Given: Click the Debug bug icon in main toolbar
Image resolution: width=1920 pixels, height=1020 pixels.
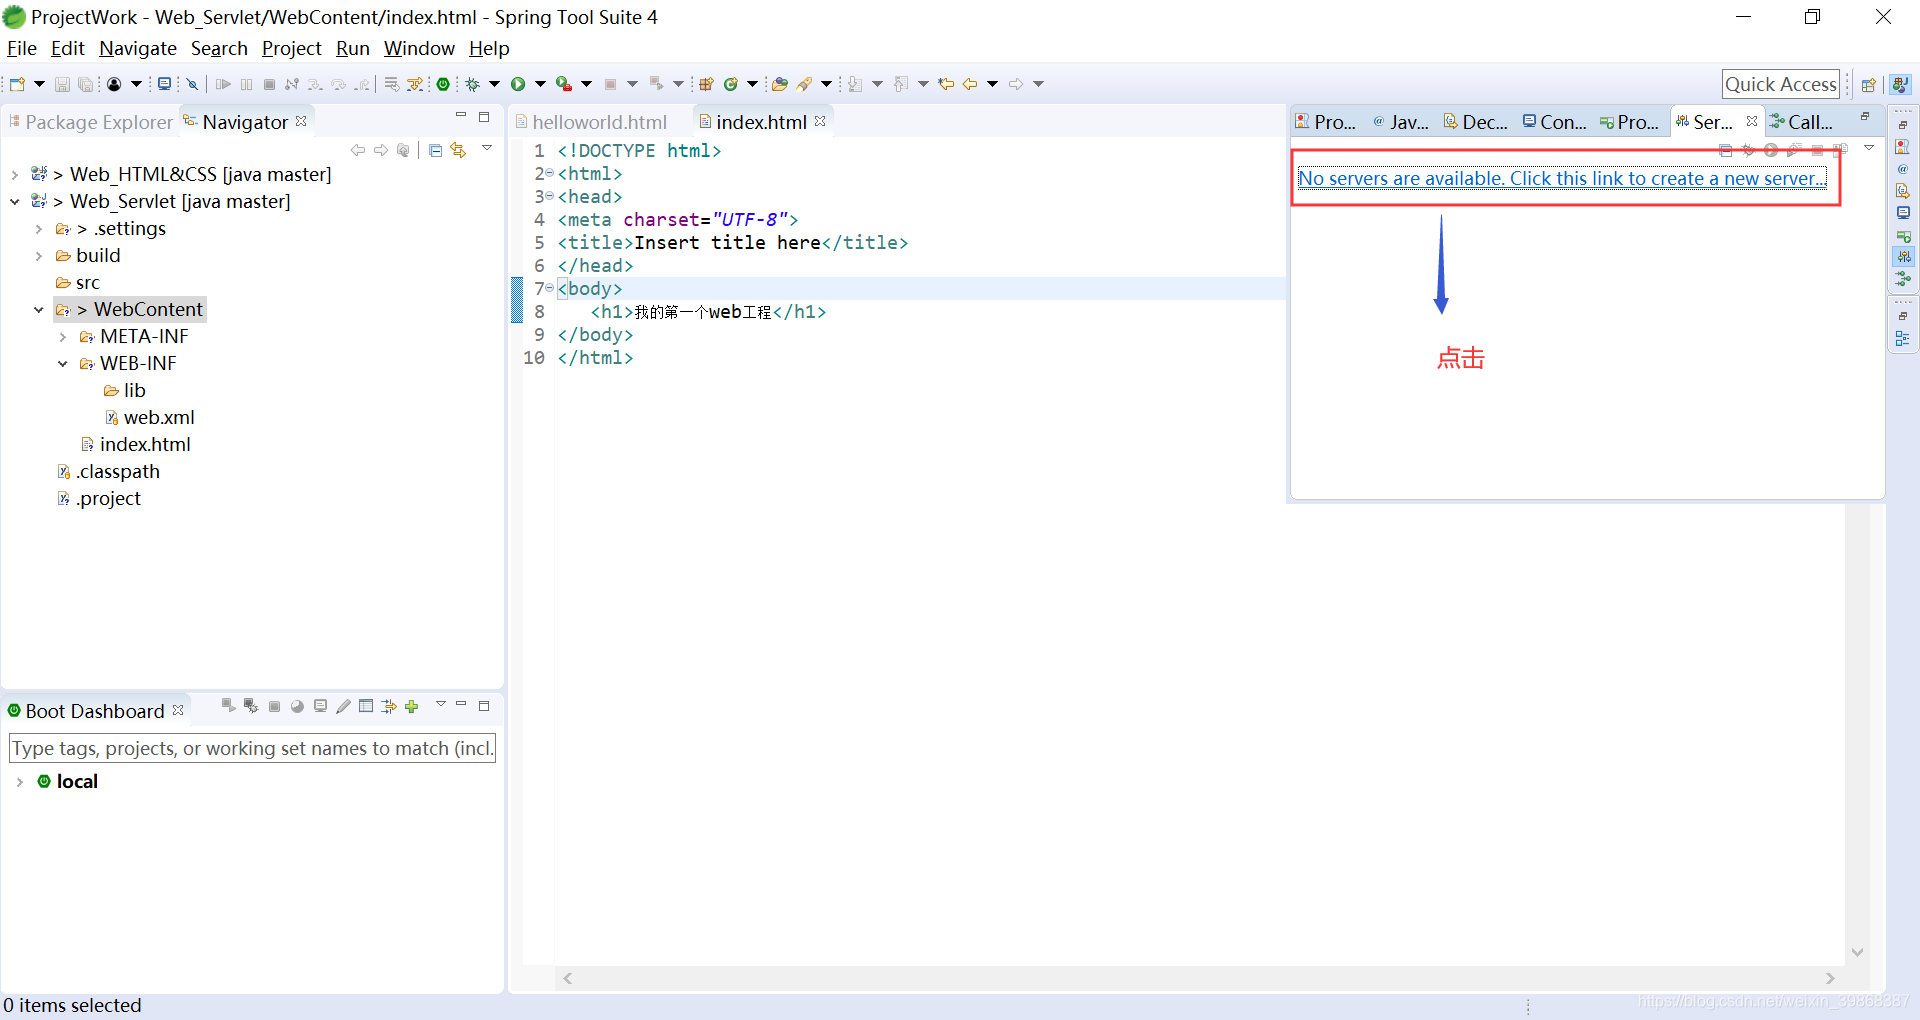Looking at the screenshot, I should pos(473,84).
